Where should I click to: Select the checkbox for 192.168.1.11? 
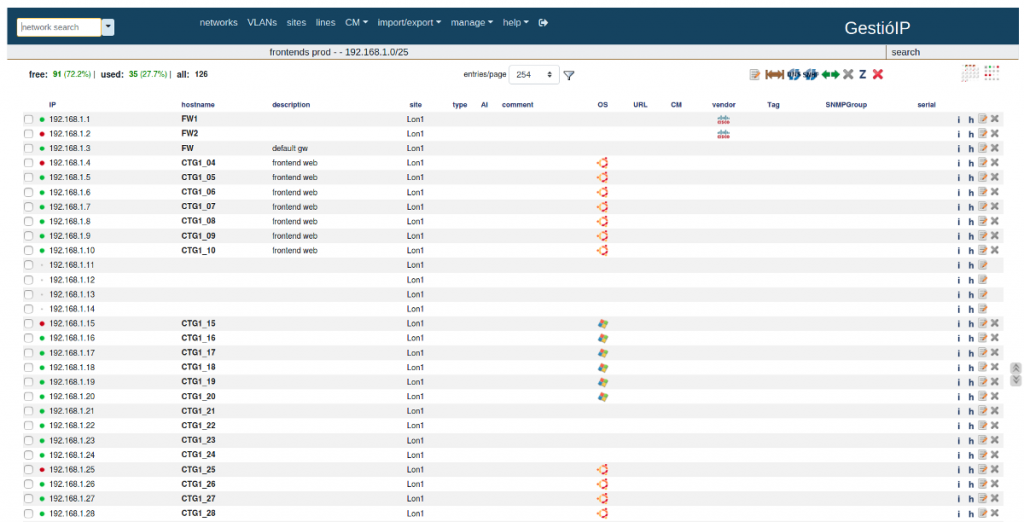(x=29, y=265)
